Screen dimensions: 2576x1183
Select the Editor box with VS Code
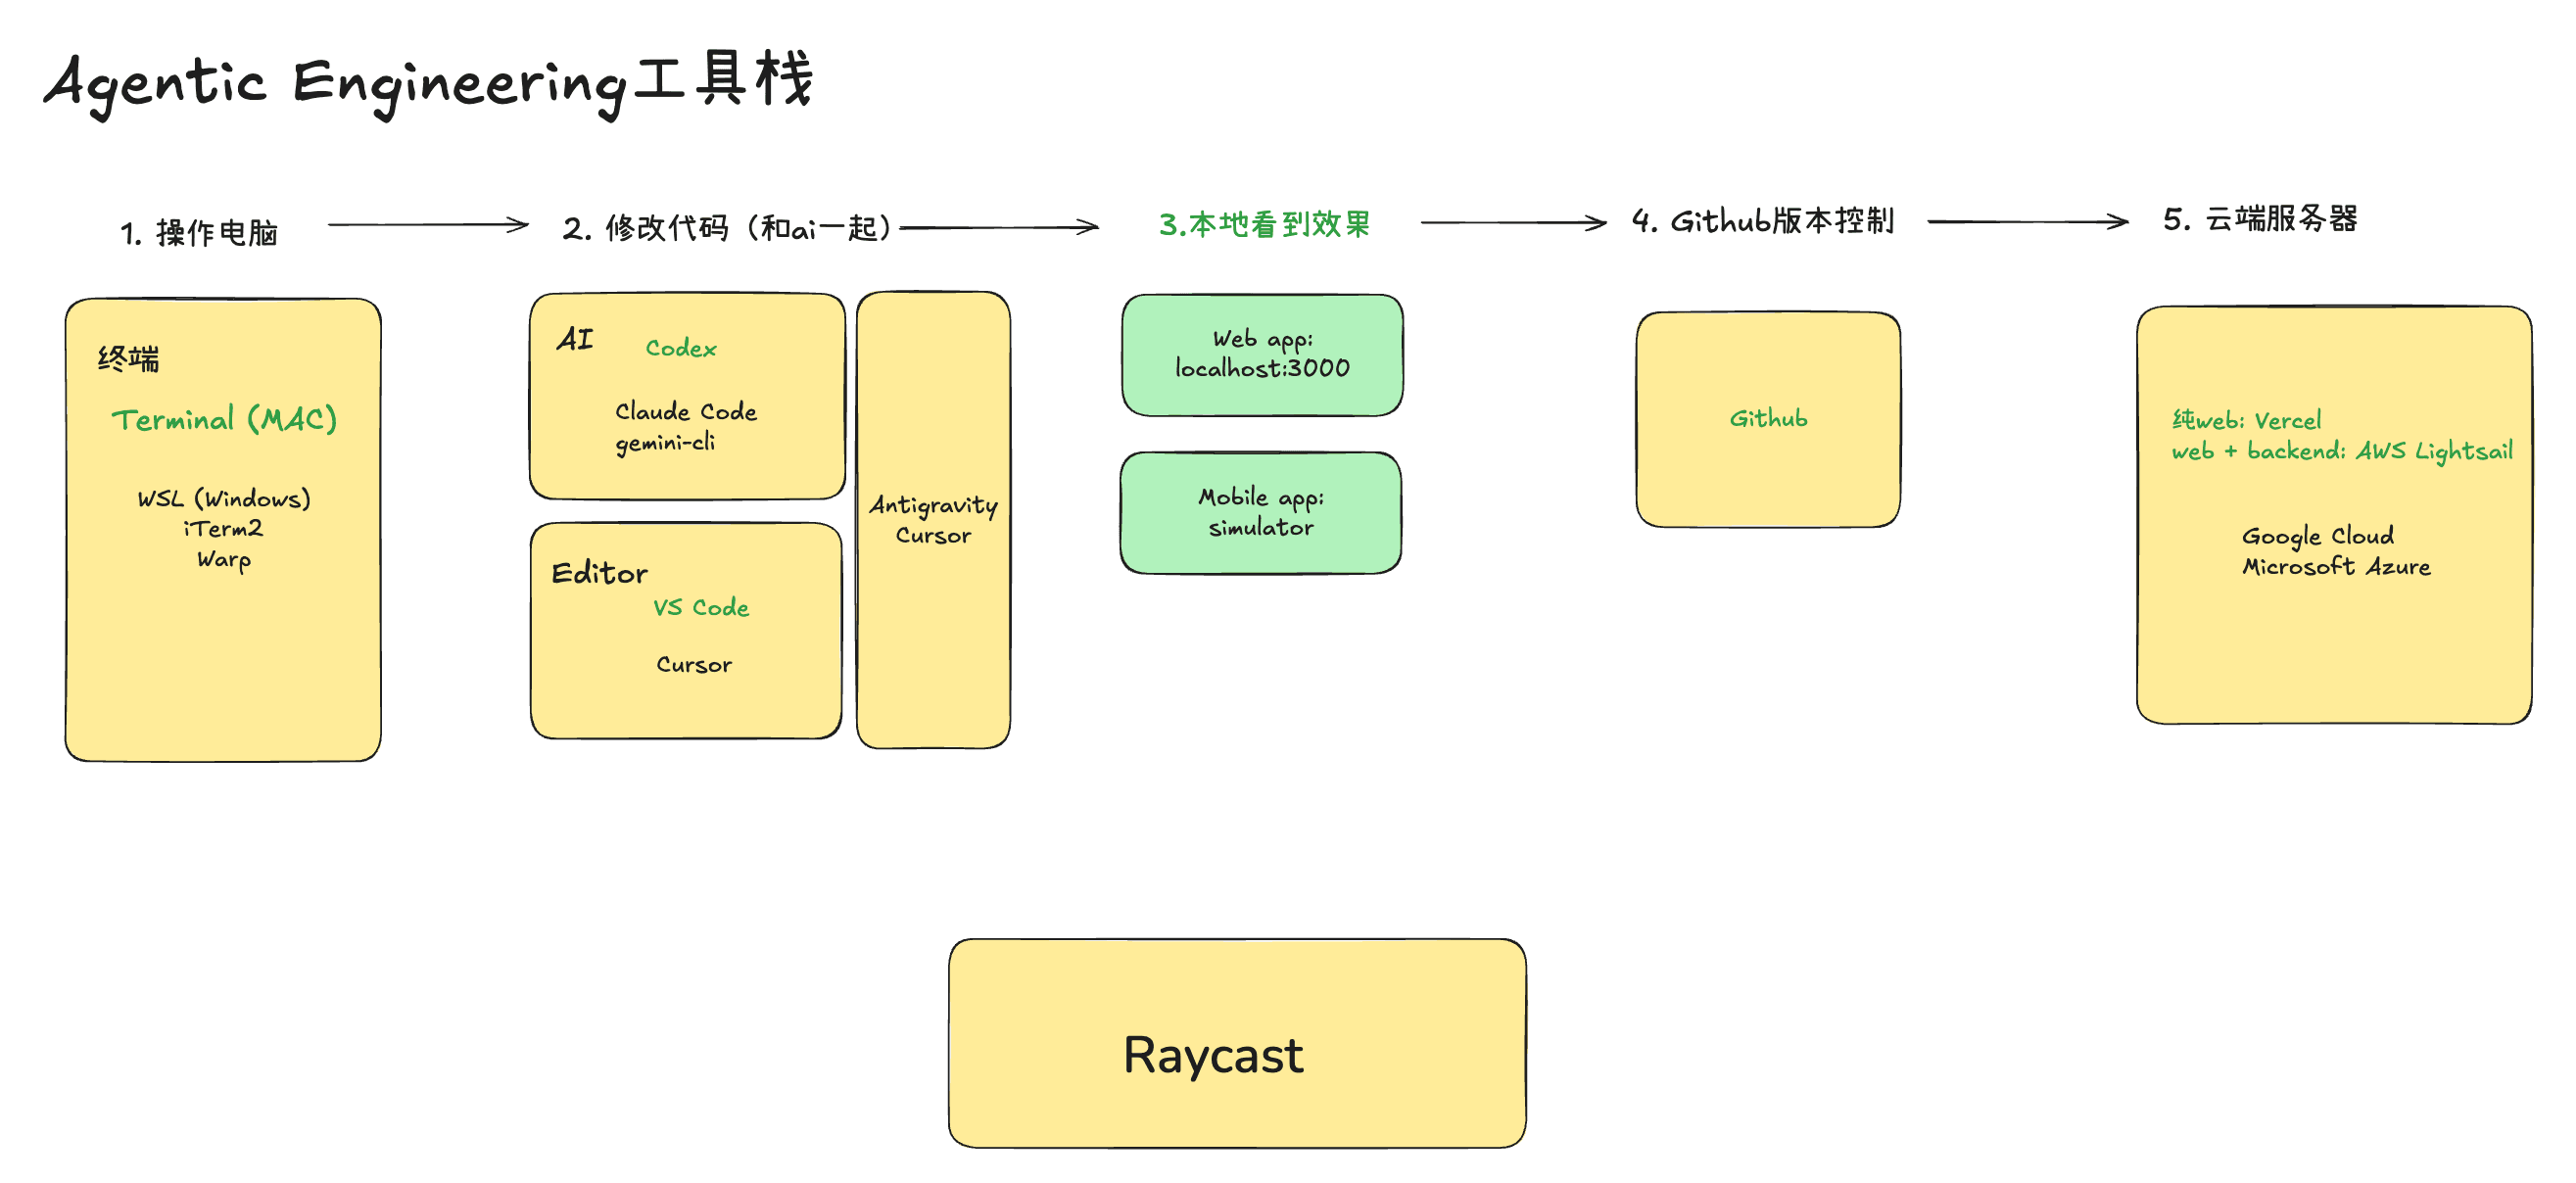point(685,630)
